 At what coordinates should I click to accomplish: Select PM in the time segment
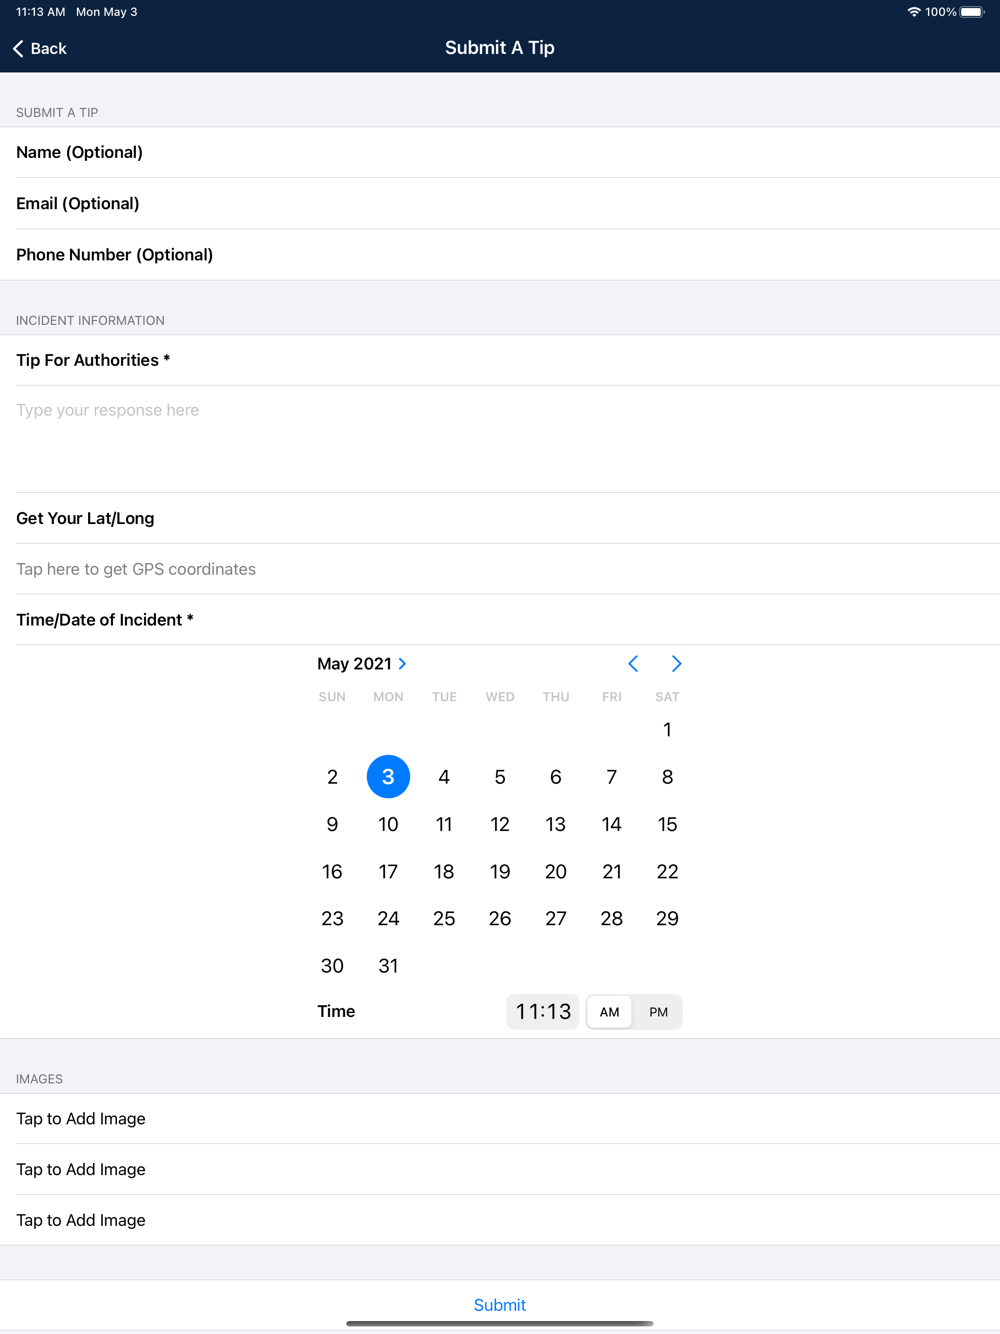[x=658, y=1012]
